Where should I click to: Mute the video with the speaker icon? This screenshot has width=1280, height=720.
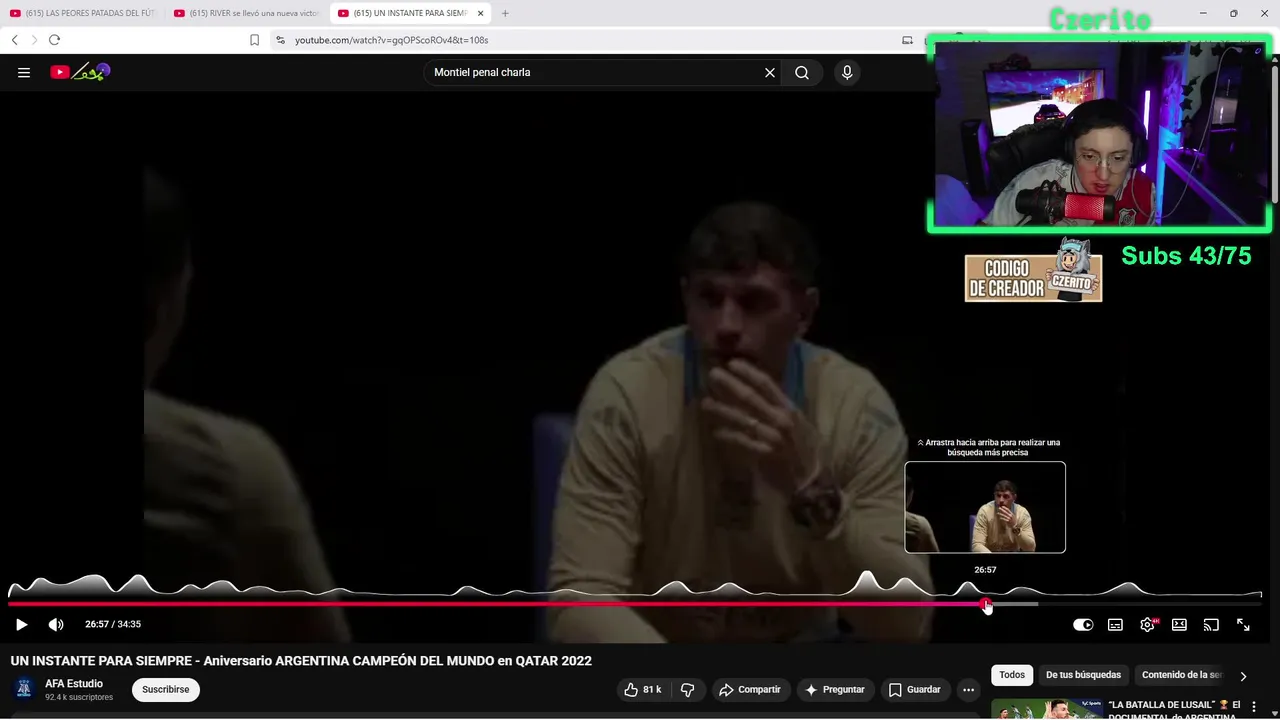(x=56, y=624)
